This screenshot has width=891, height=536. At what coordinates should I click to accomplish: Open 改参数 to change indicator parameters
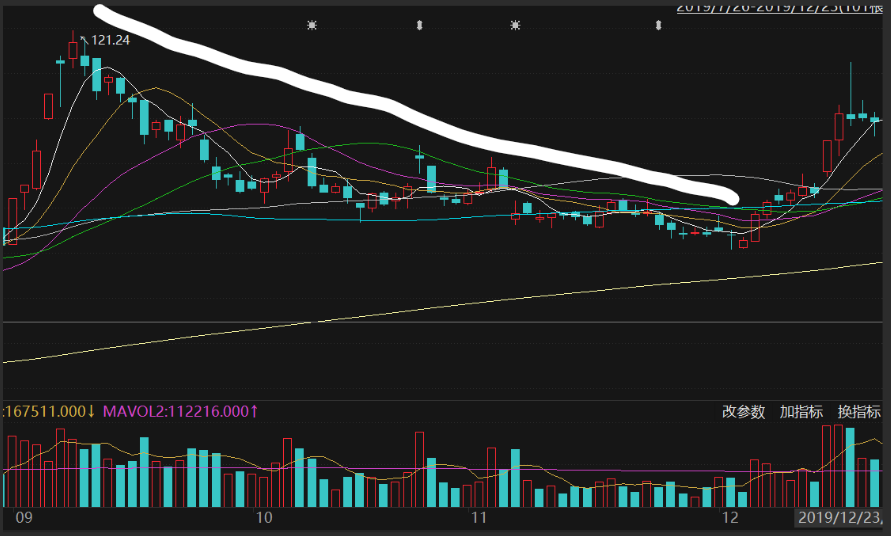(x=743, y=412)
